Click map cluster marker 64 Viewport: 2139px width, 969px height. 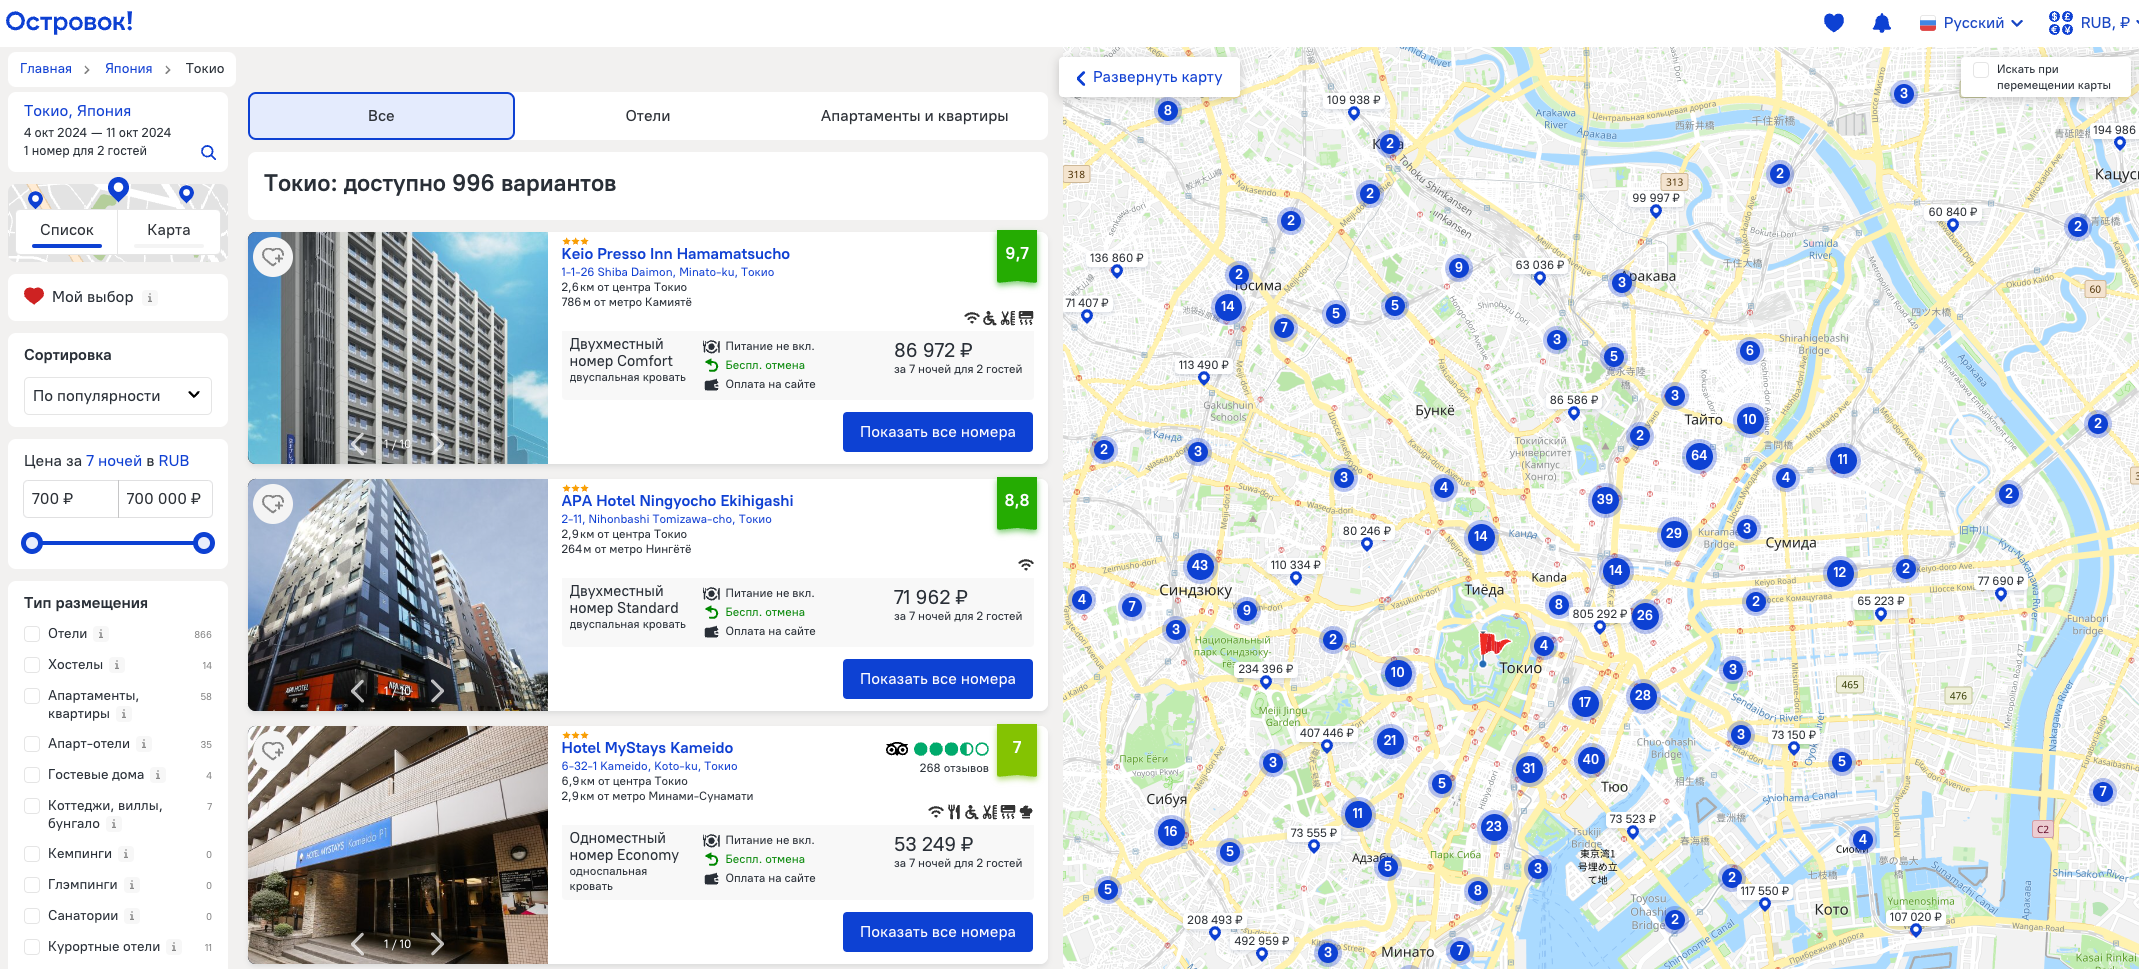coord(1699,456)
